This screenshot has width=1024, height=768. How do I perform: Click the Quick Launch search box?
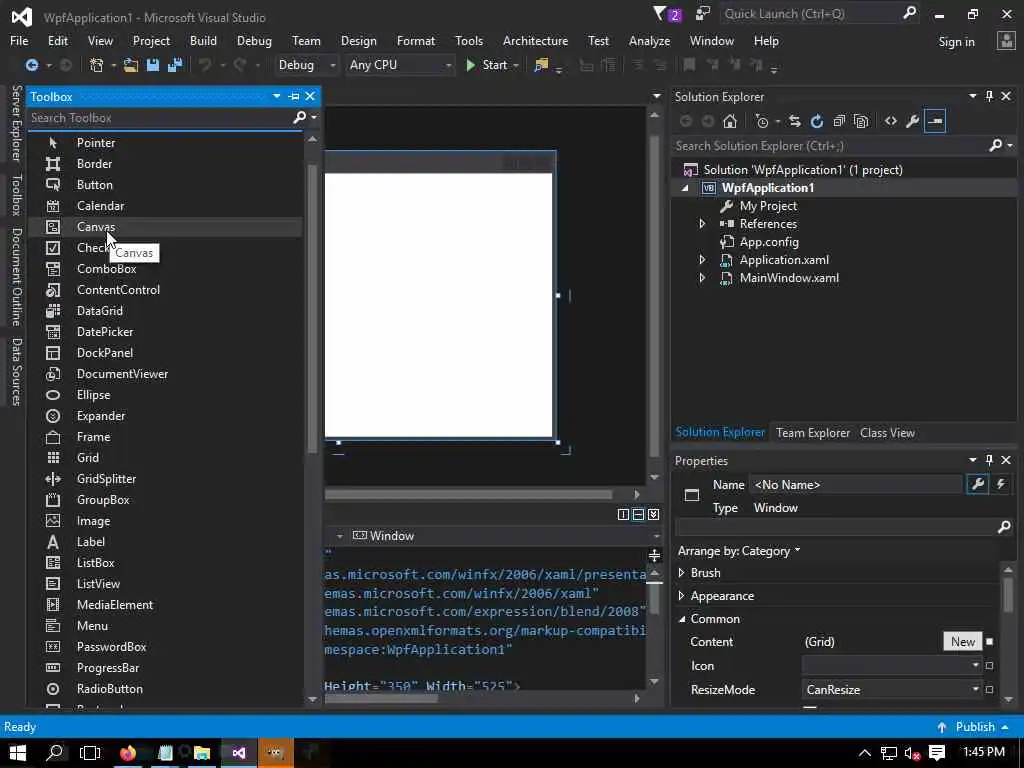pos(810,14)
